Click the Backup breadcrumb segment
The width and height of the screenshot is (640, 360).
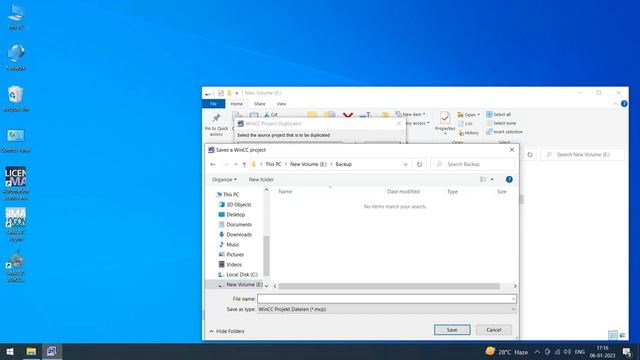[343, 164]
